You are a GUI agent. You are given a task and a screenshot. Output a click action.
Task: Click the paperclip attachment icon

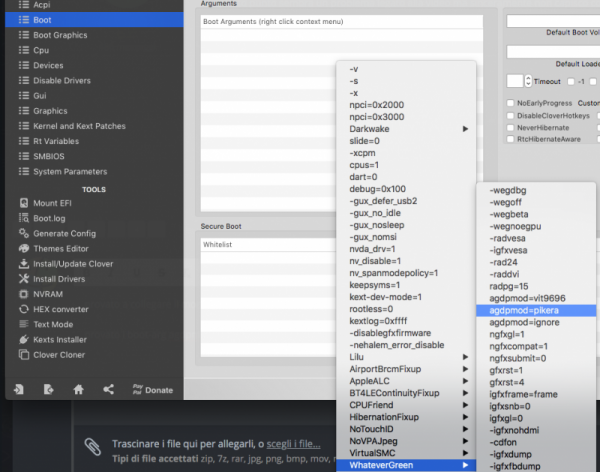[92, 447]
